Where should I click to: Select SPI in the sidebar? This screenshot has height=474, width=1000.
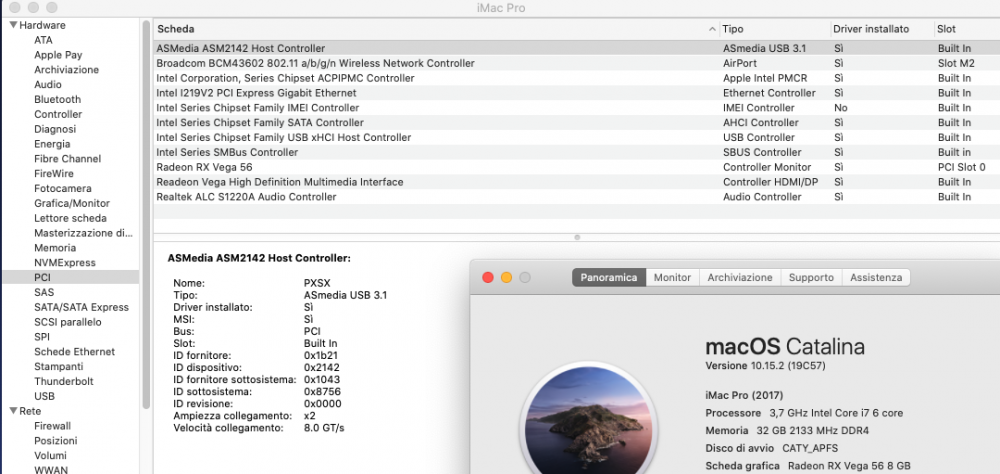41,337
